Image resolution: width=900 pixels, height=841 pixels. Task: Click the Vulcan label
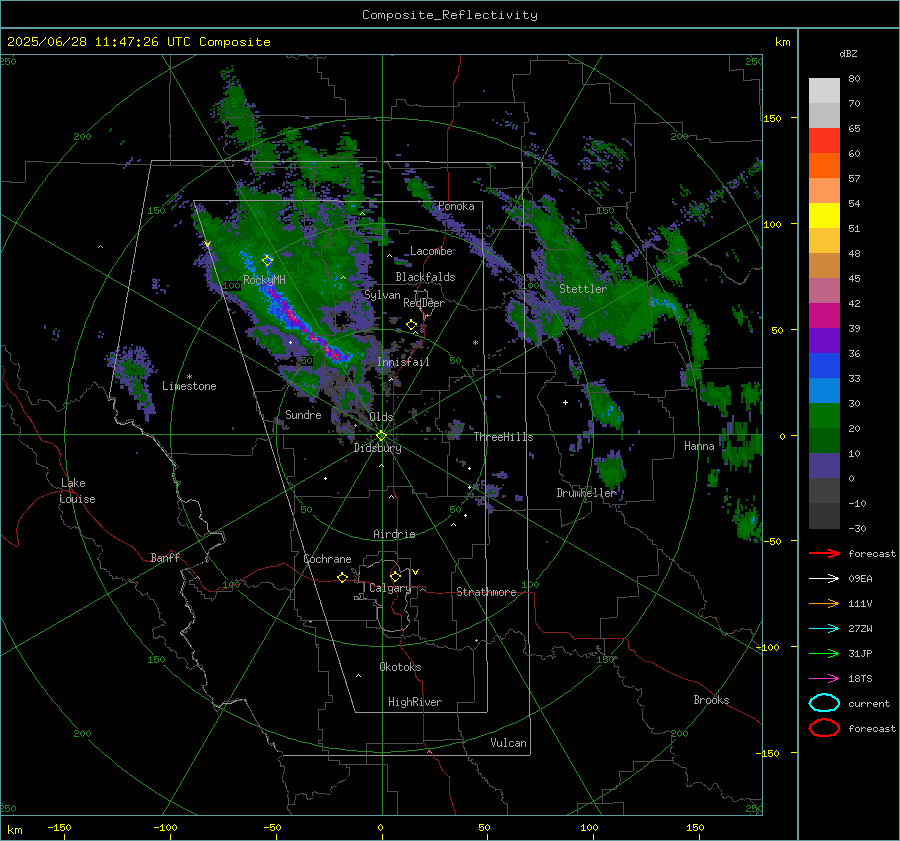(x=508, y=743)
